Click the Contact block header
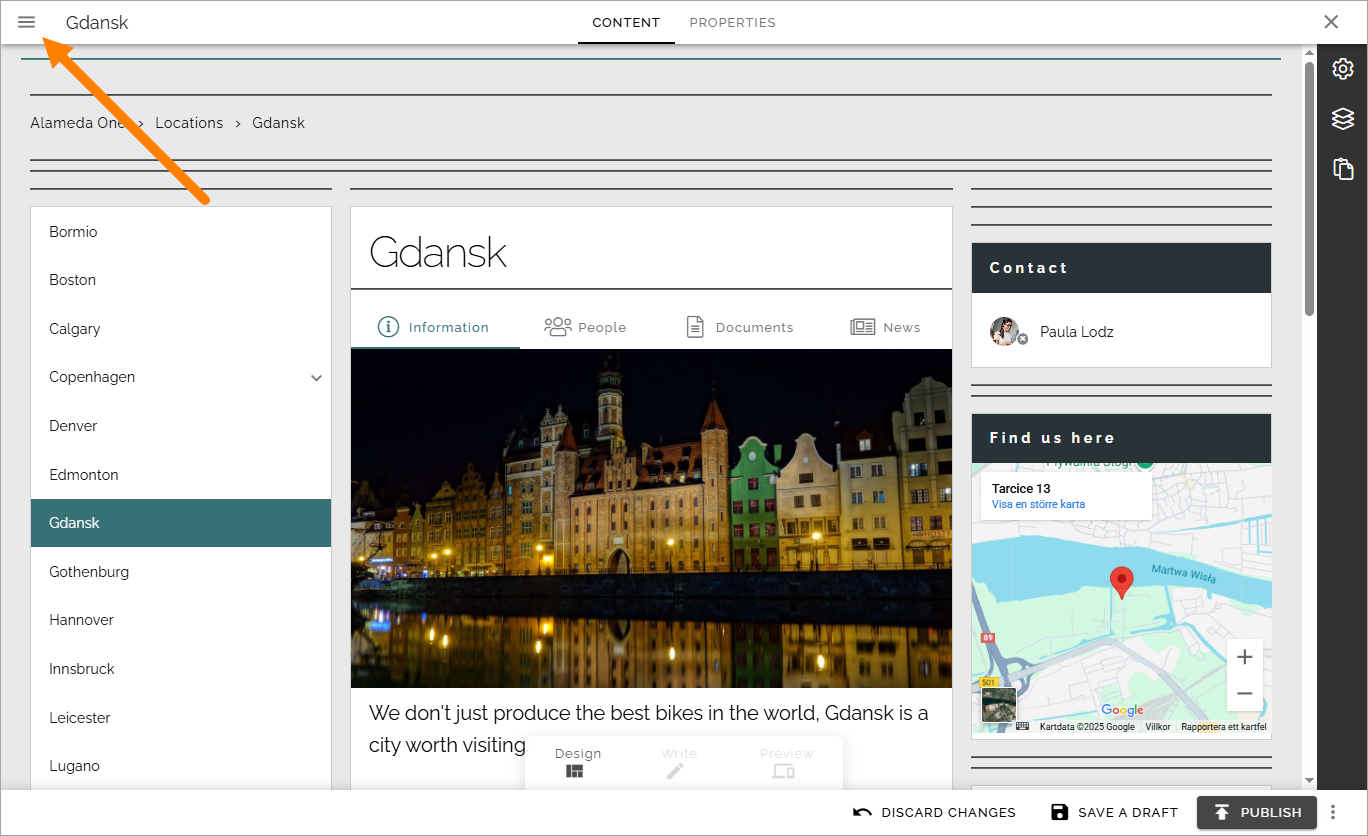The image size is (1368, 836). pyautogui.click(x=1121, y=268)
